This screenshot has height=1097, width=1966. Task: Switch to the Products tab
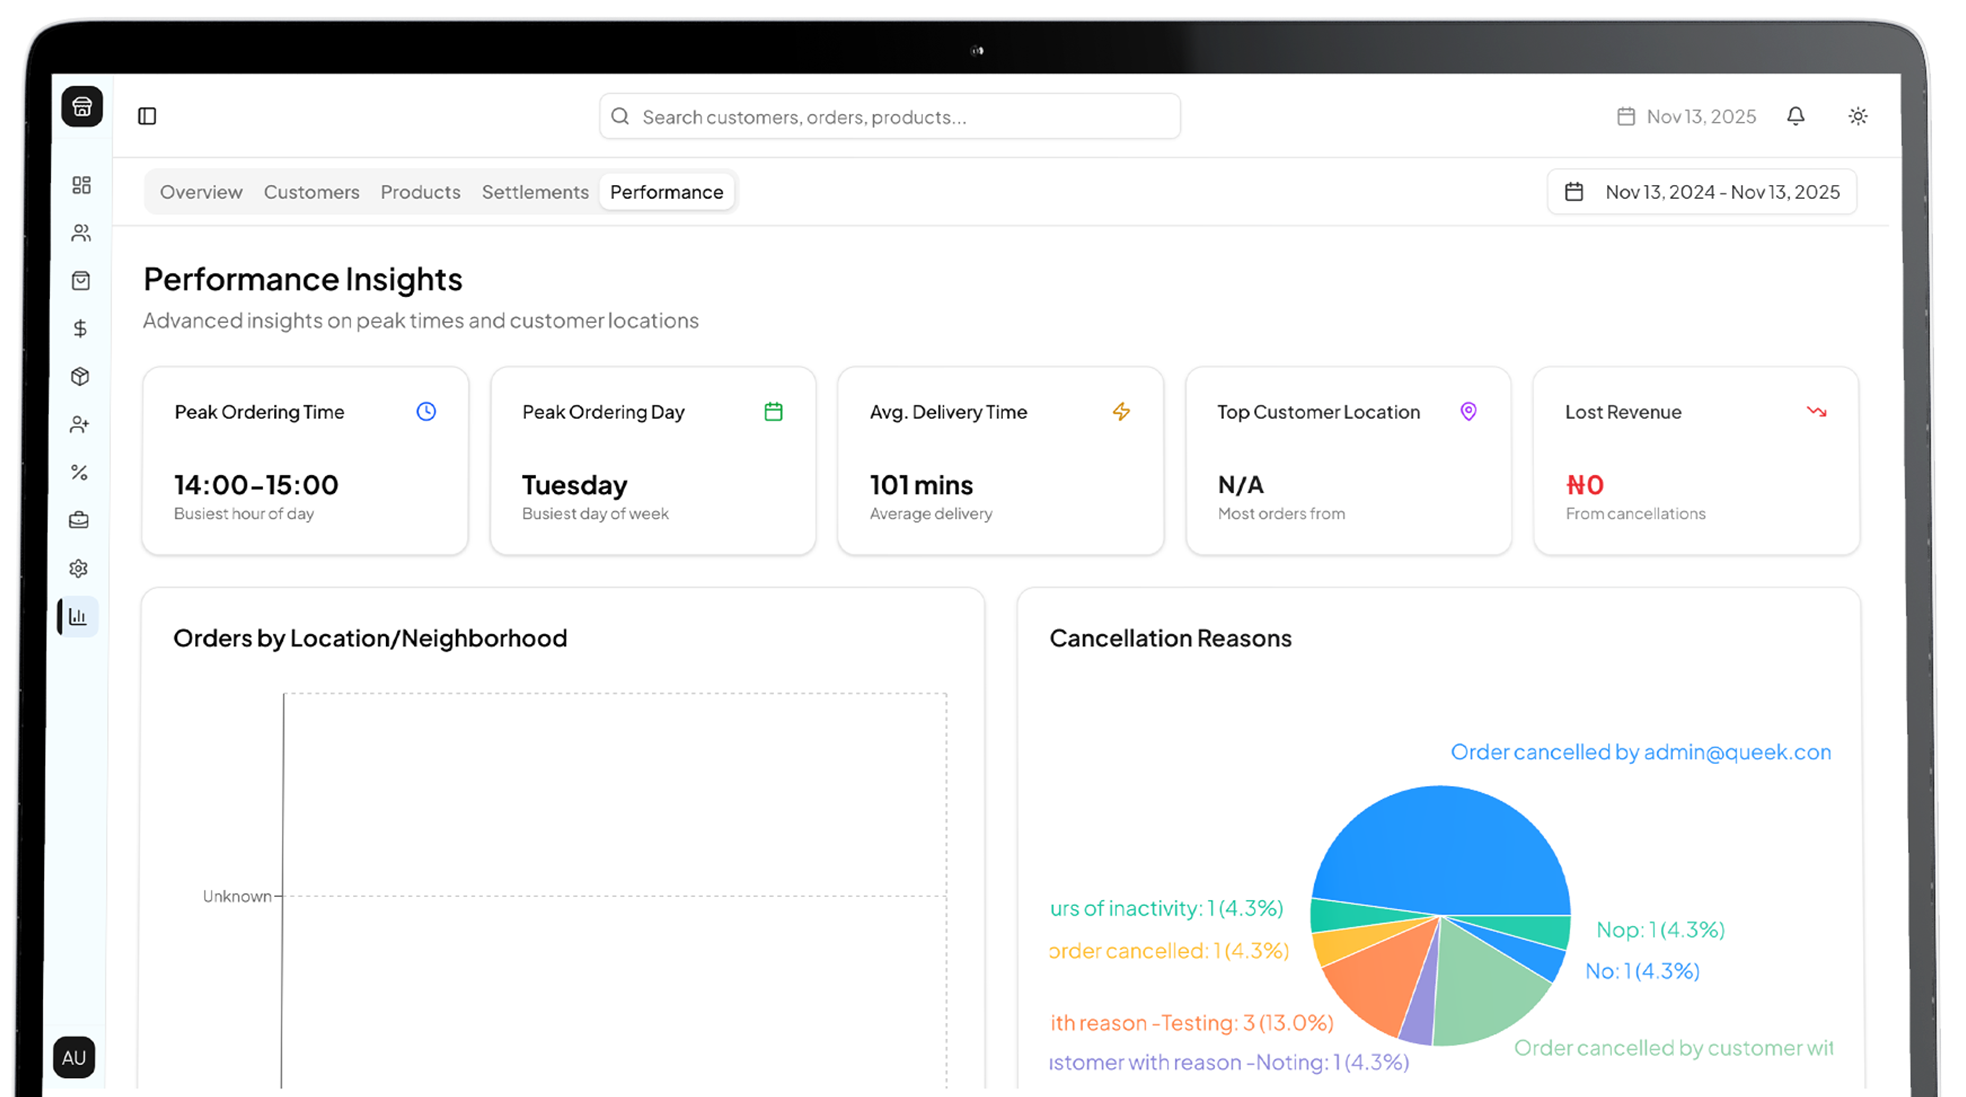[x=420, y=192]
